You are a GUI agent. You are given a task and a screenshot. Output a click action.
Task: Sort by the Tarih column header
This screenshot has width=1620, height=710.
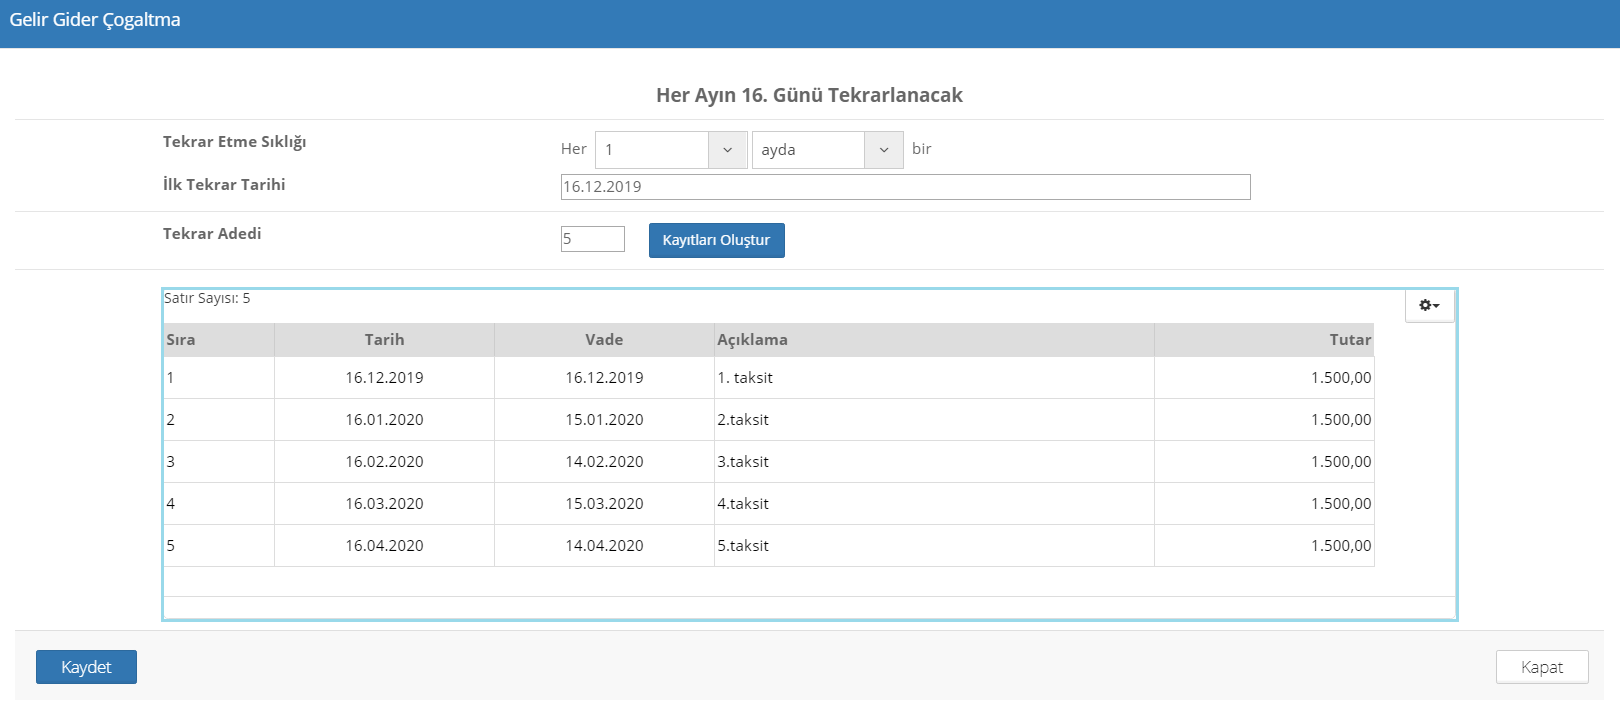(x=384, y=340)
